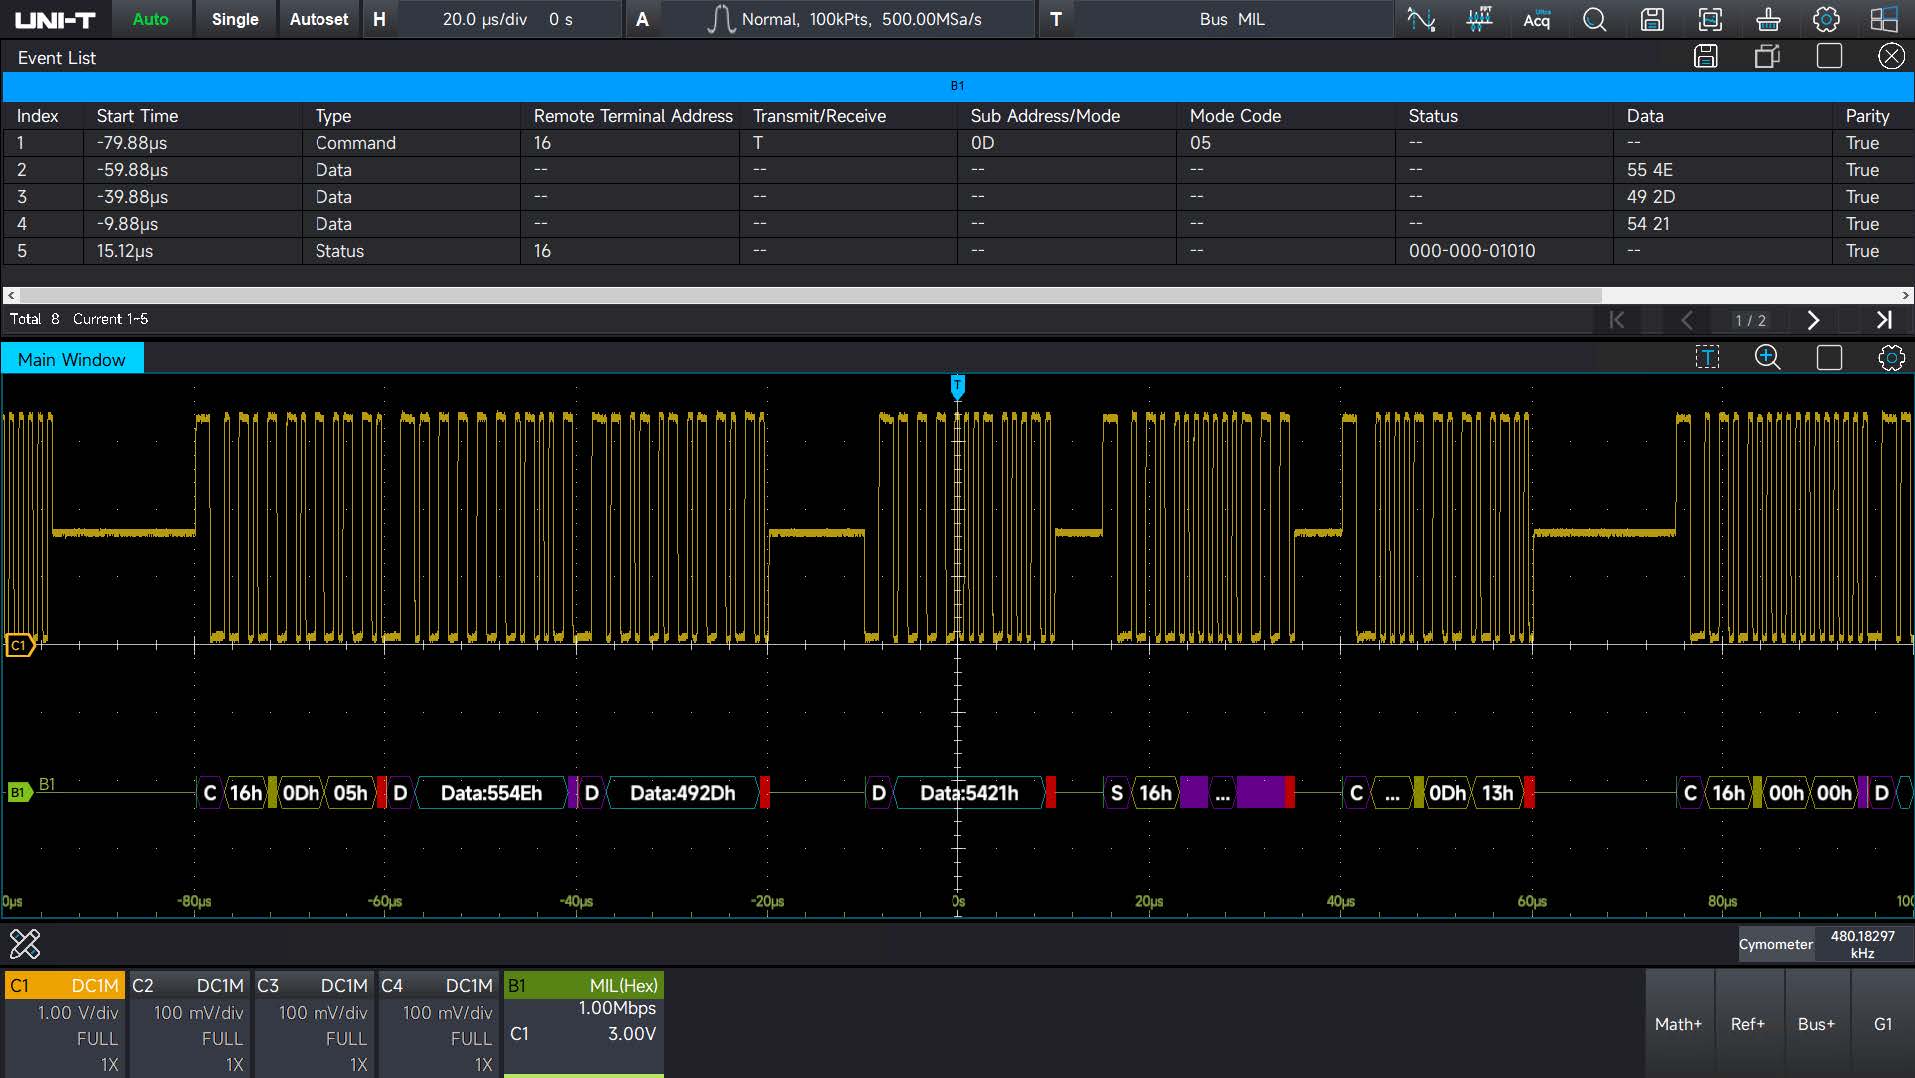This screenshot has height=1078, width=1915.
Task: Click the magnifier search icon in top toolbar
Action: pos(1595,19)
